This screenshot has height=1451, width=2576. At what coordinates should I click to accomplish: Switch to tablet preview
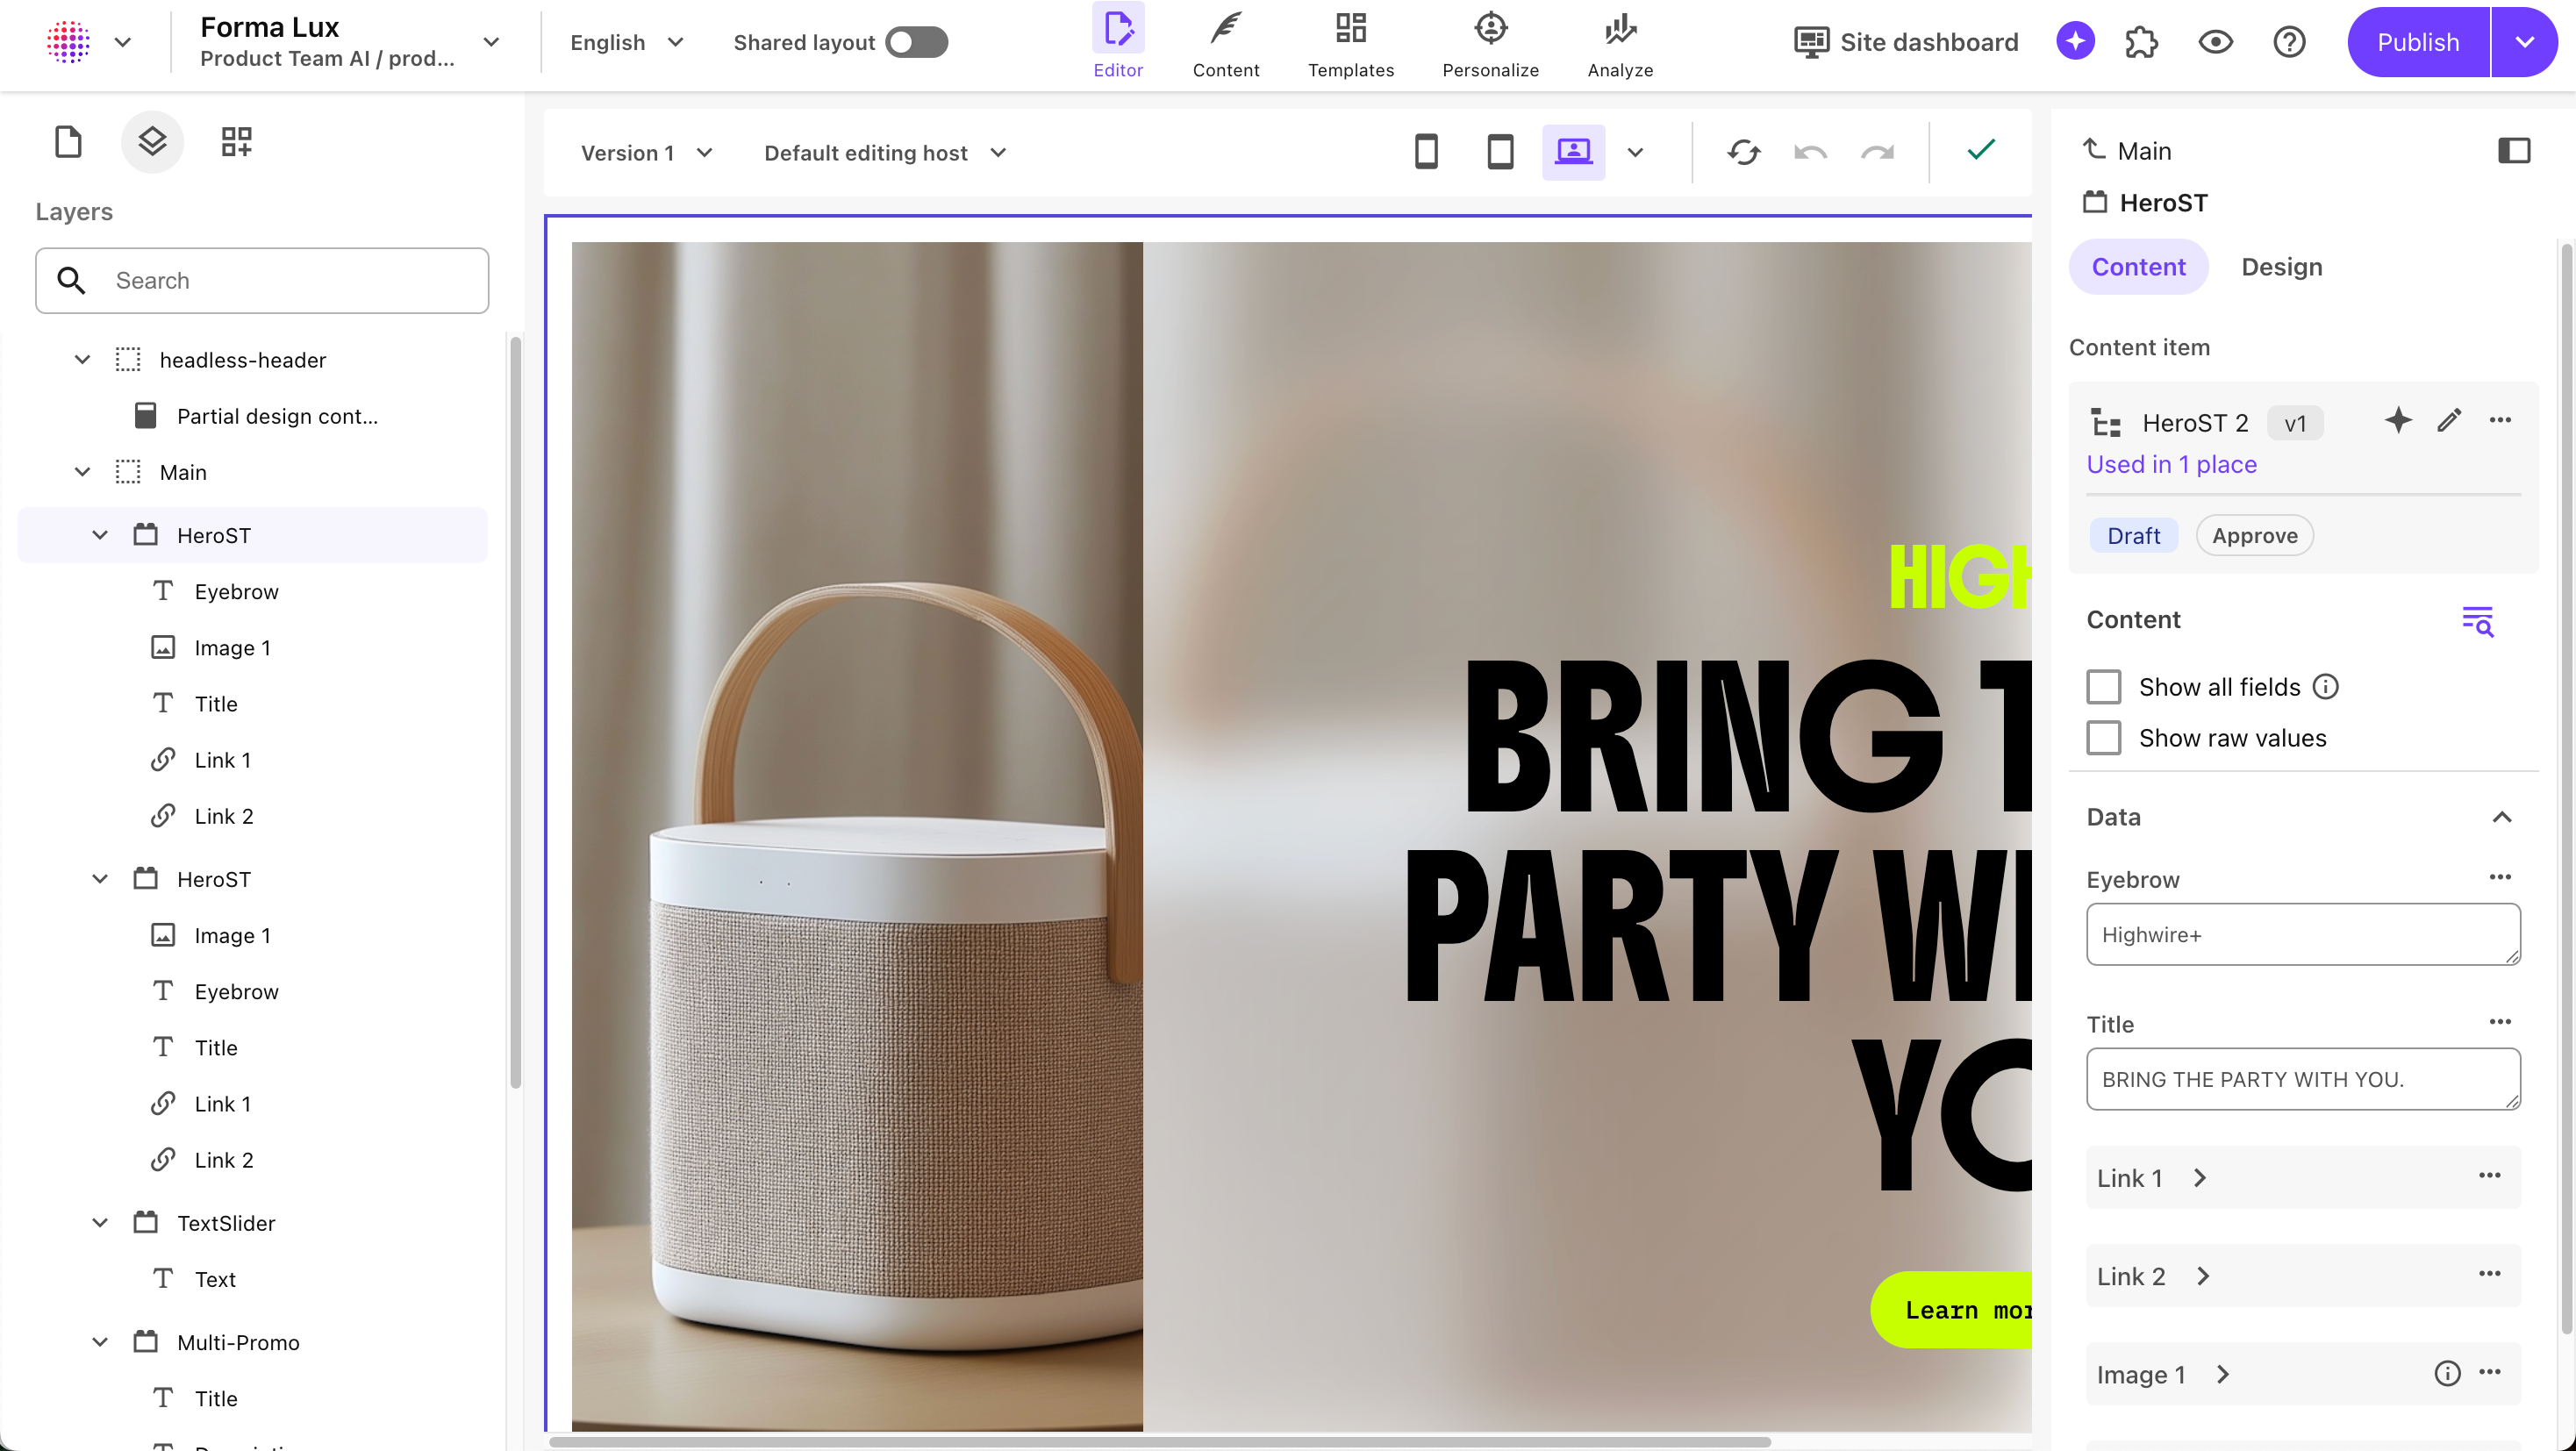coord(1500,152)
